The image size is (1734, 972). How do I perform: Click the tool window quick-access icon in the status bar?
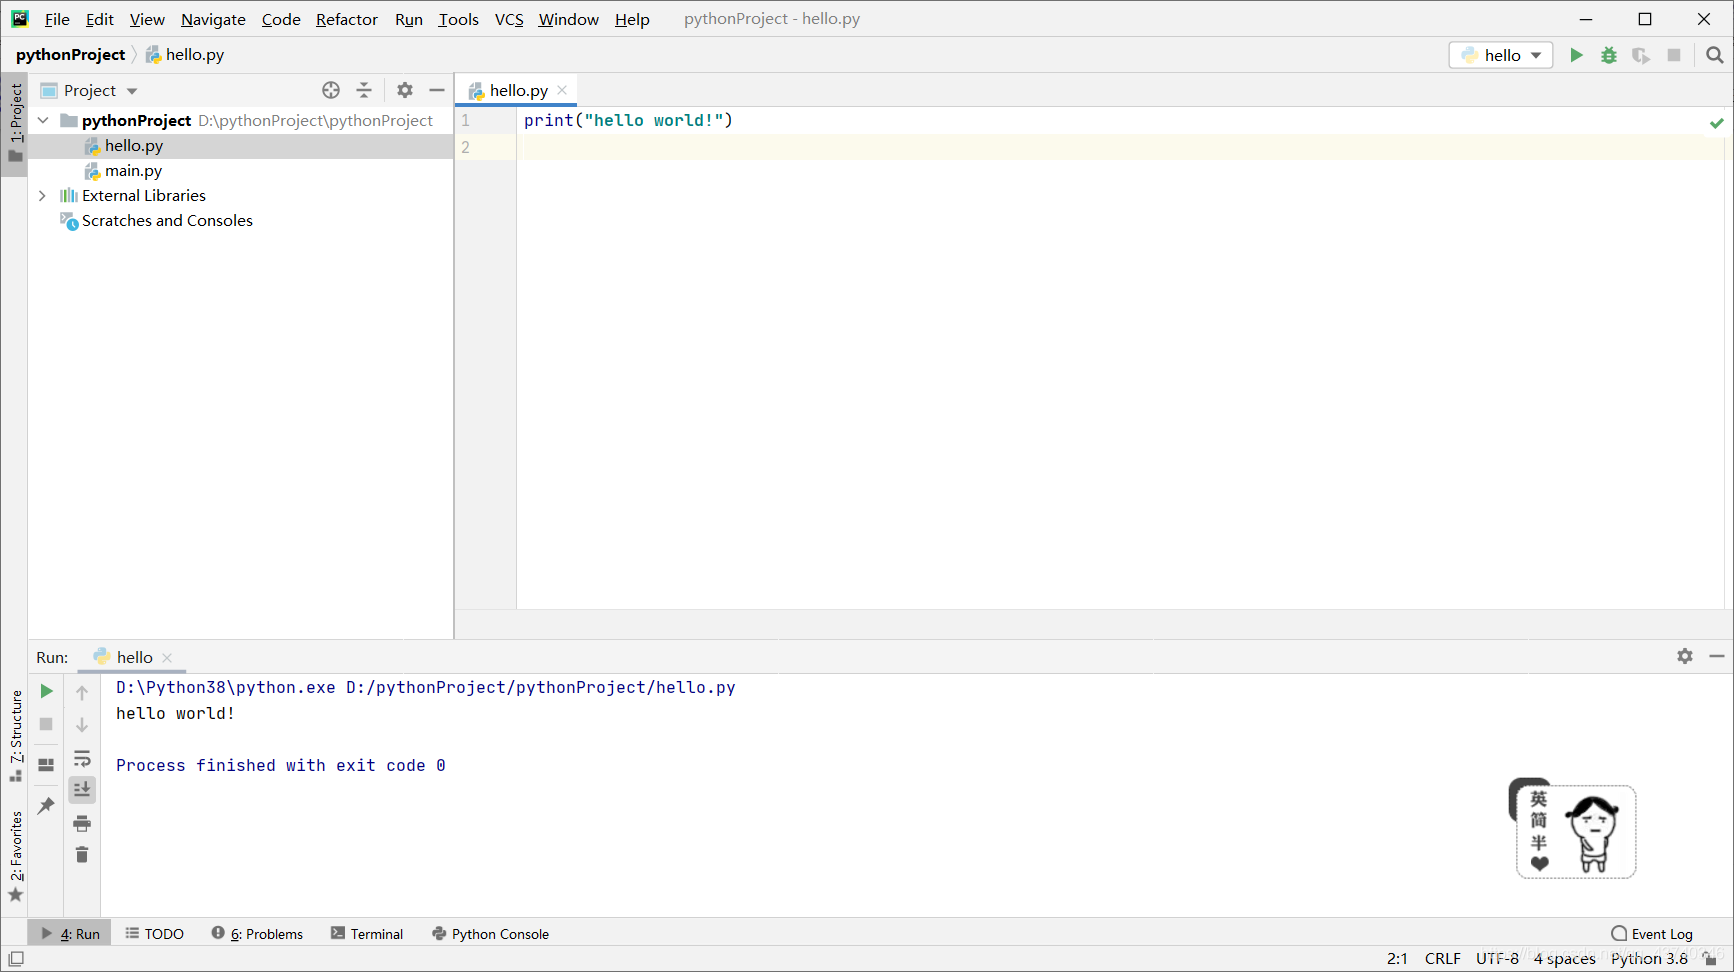pos(16,958)
